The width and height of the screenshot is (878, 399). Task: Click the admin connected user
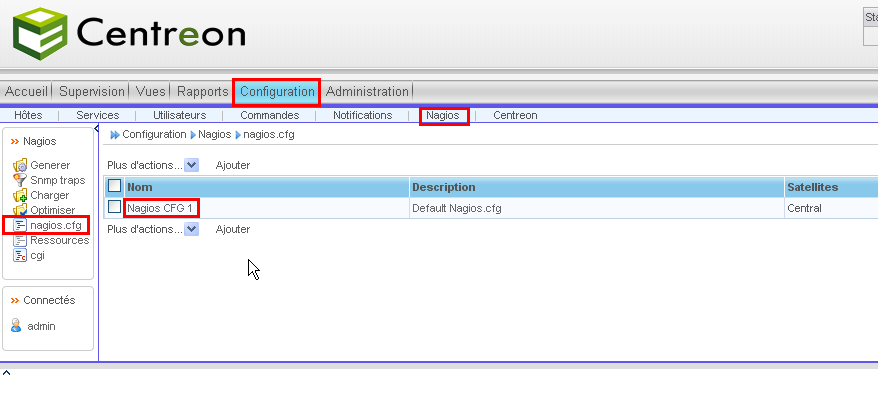(x=41, y=326)
